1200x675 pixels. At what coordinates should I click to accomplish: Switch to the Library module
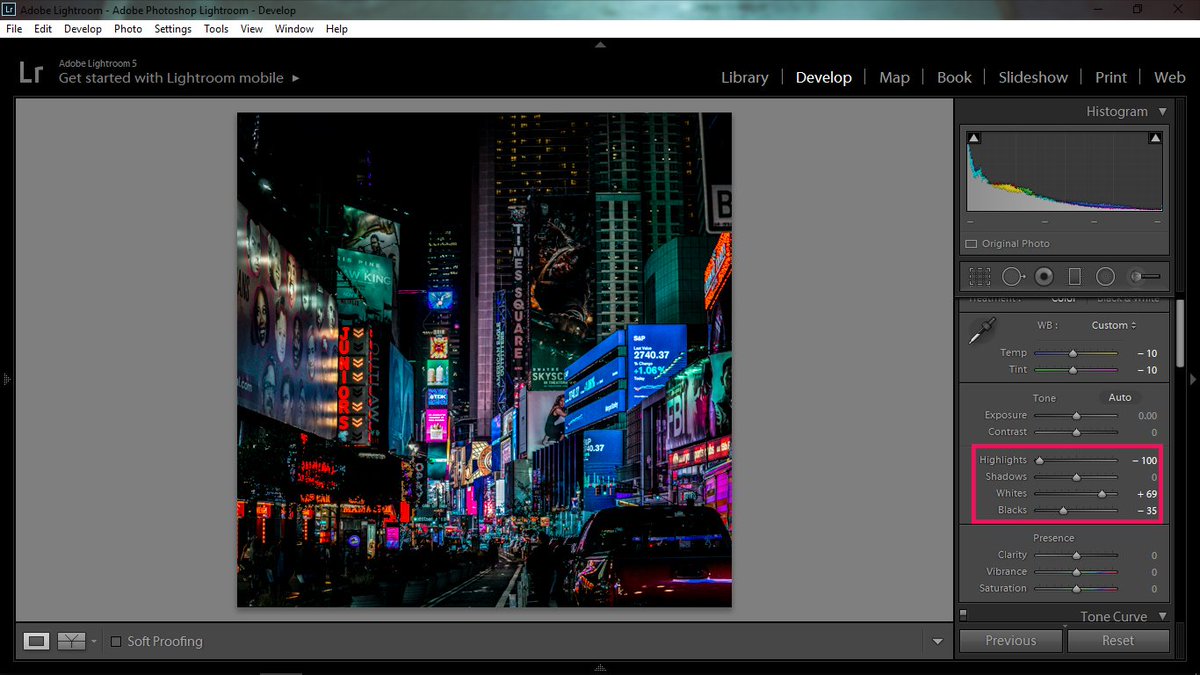click(745, 77)
